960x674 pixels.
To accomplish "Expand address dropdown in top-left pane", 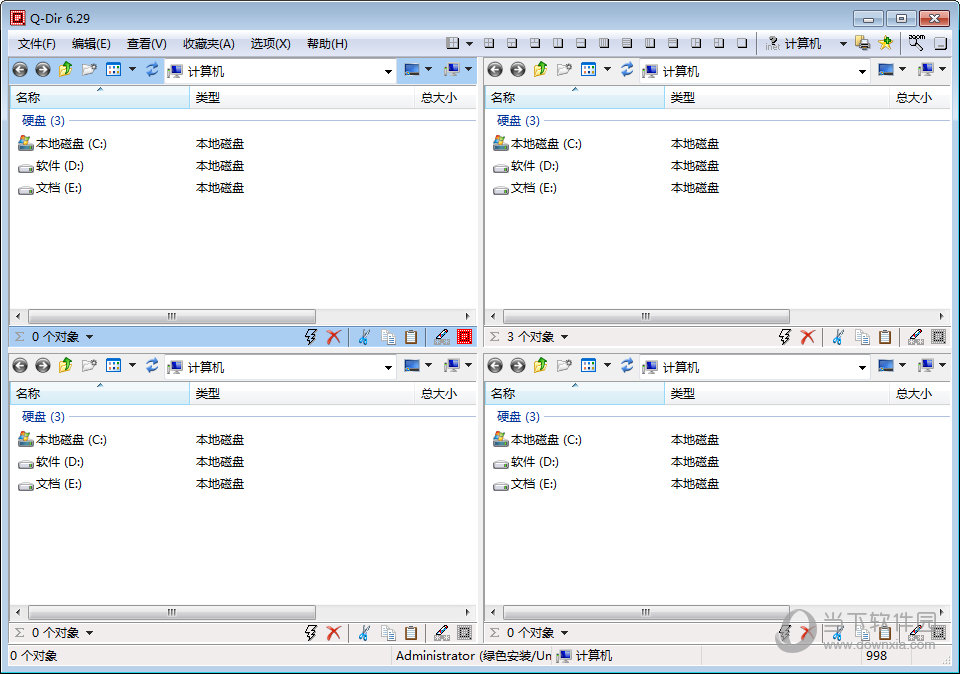I will click(x=388, y=72).
